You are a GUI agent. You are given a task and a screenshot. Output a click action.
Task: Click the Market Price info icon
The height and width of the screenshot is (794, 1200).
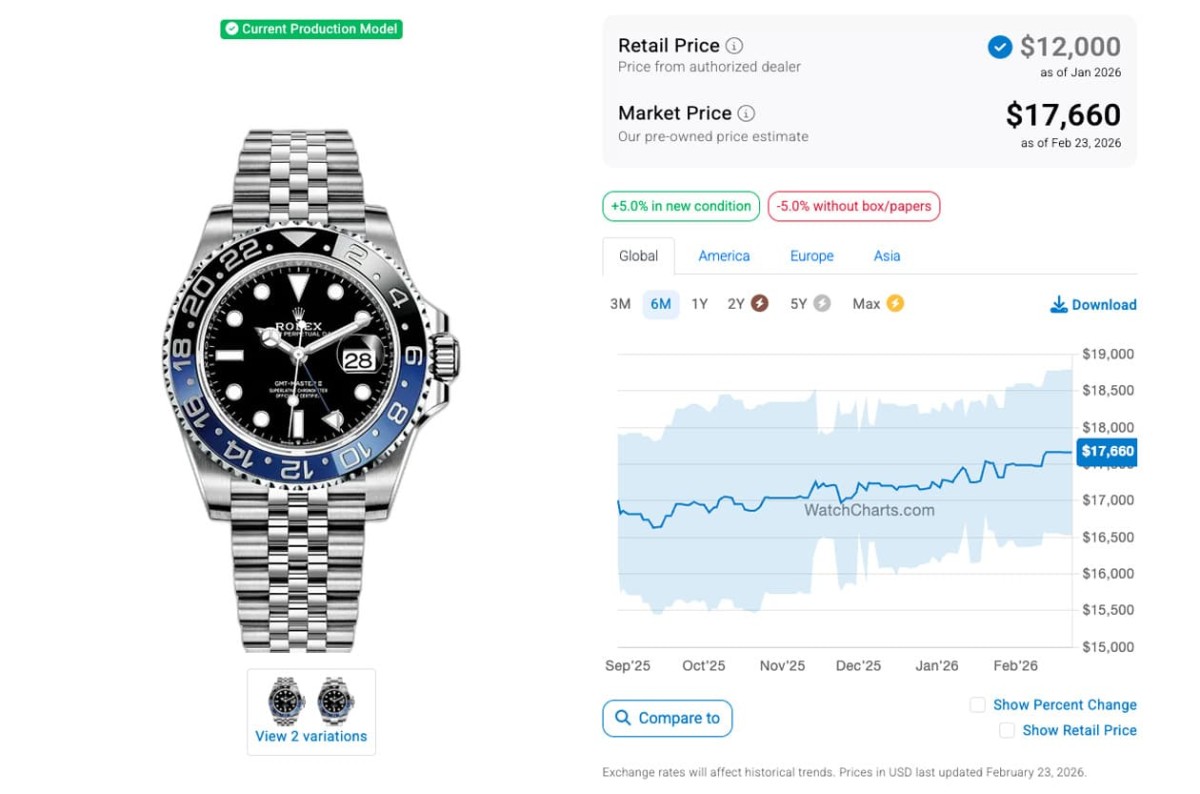[x=746, y=114]
